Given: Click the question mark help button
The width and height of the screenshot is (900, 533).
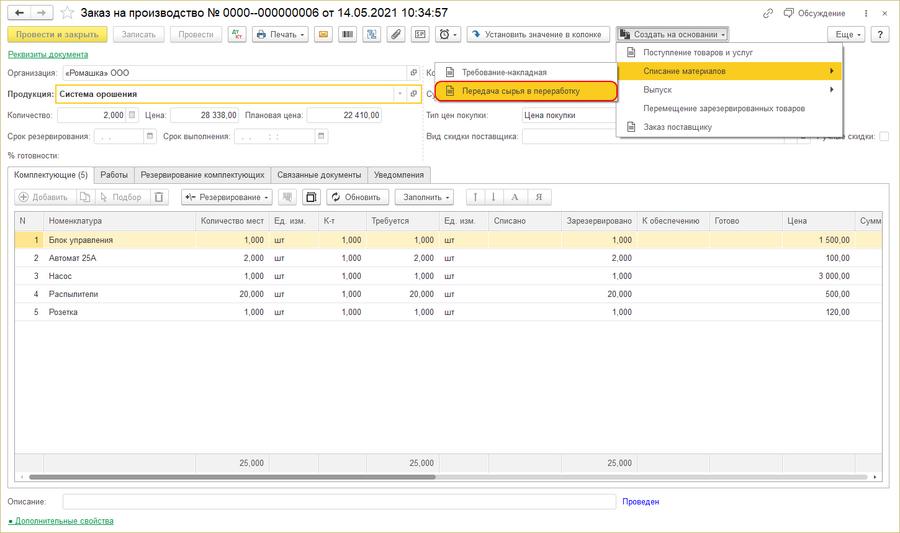Looking at the screenshot, I should coord(880,34).
